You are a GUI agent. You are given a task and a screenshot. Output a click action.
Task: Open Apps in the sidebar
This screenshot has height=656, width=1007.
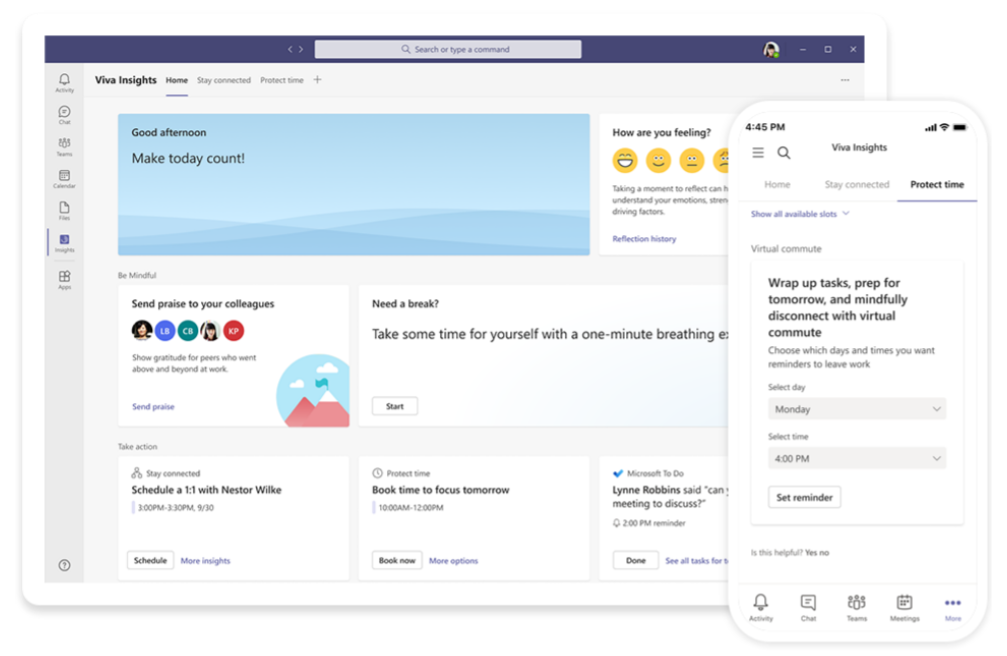(x=64, y=280)
